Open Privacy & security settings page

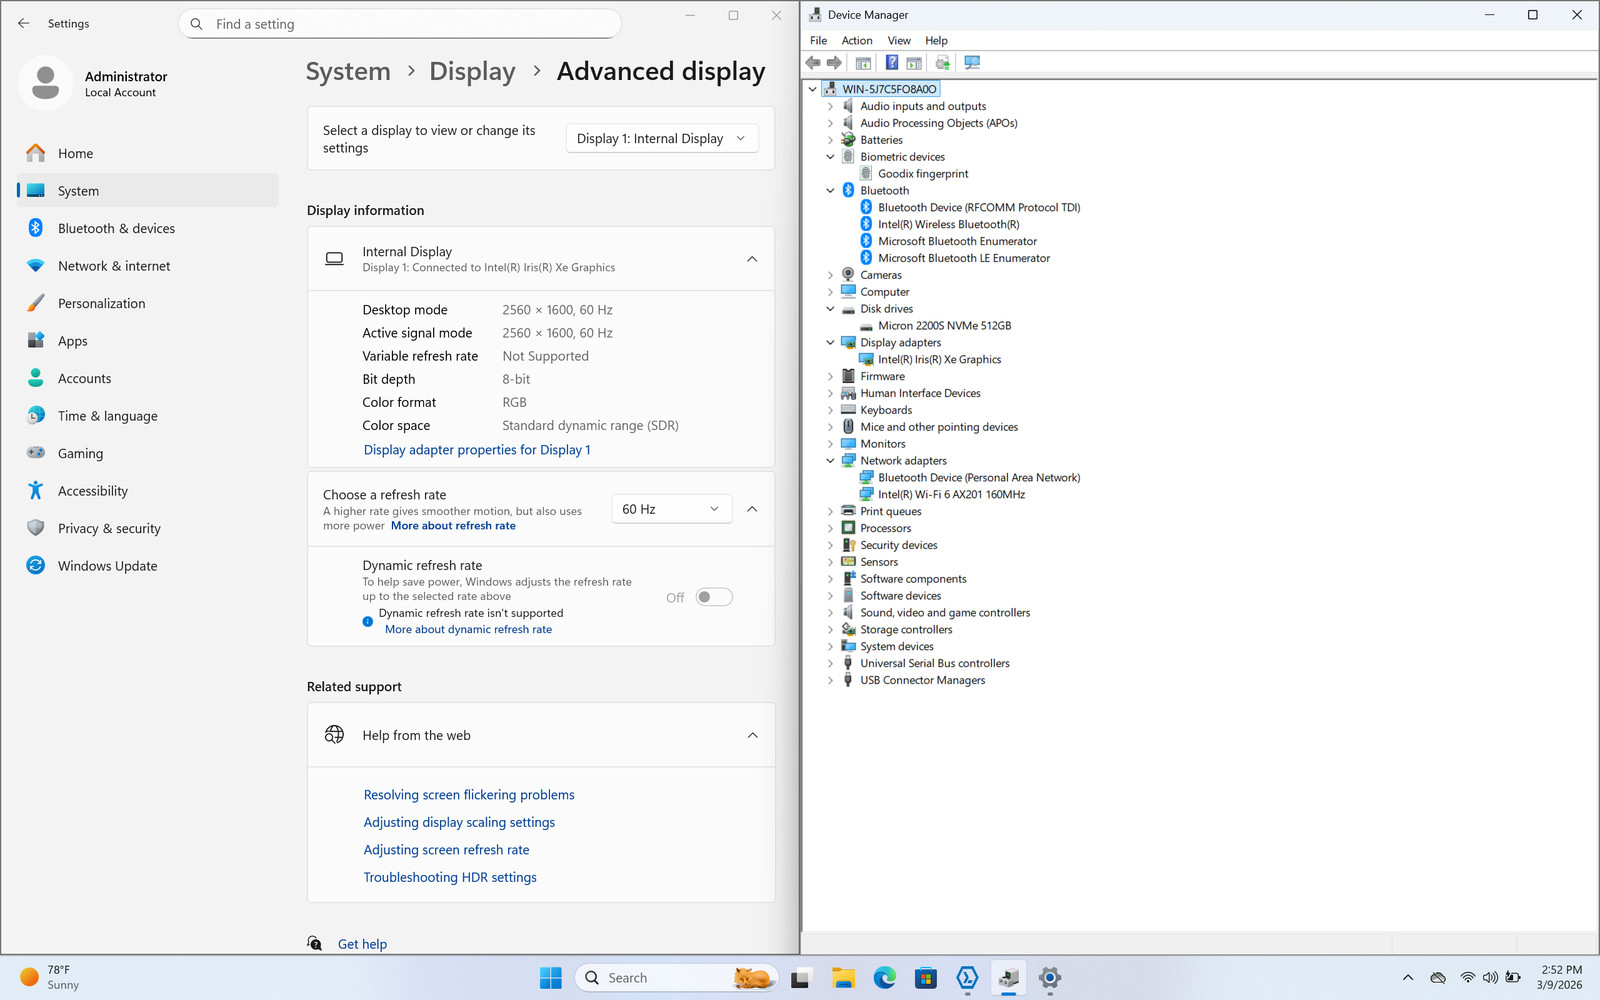coord(148,529)
